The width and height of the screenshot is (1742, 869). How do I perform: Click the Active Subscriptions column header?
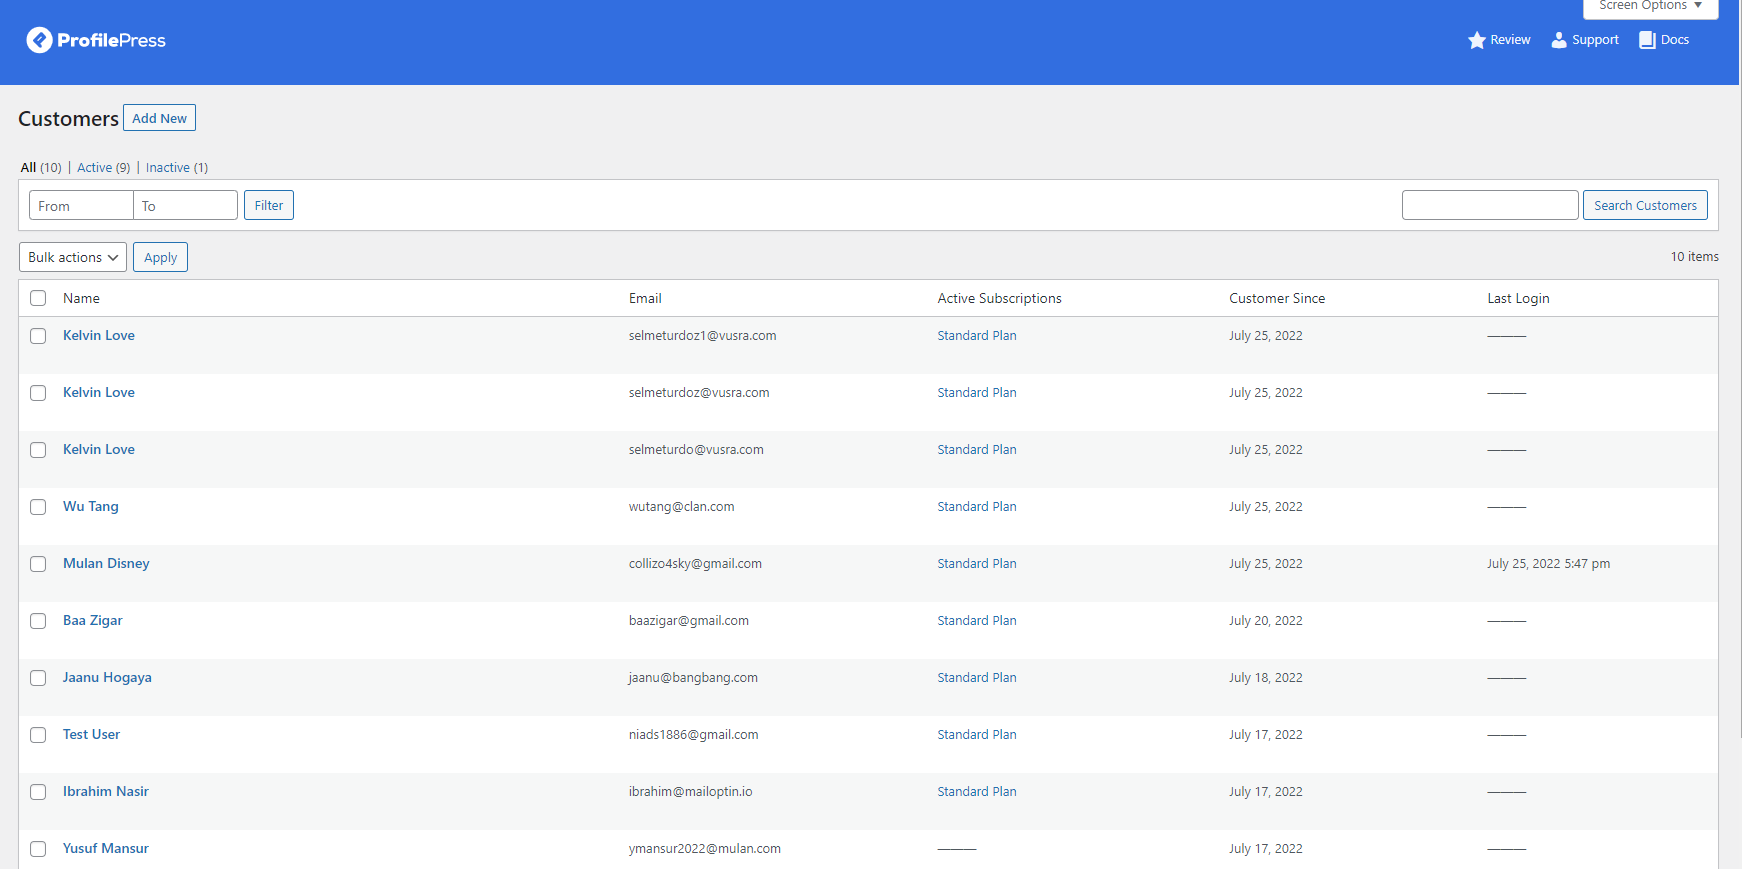tap(1000, 298)
